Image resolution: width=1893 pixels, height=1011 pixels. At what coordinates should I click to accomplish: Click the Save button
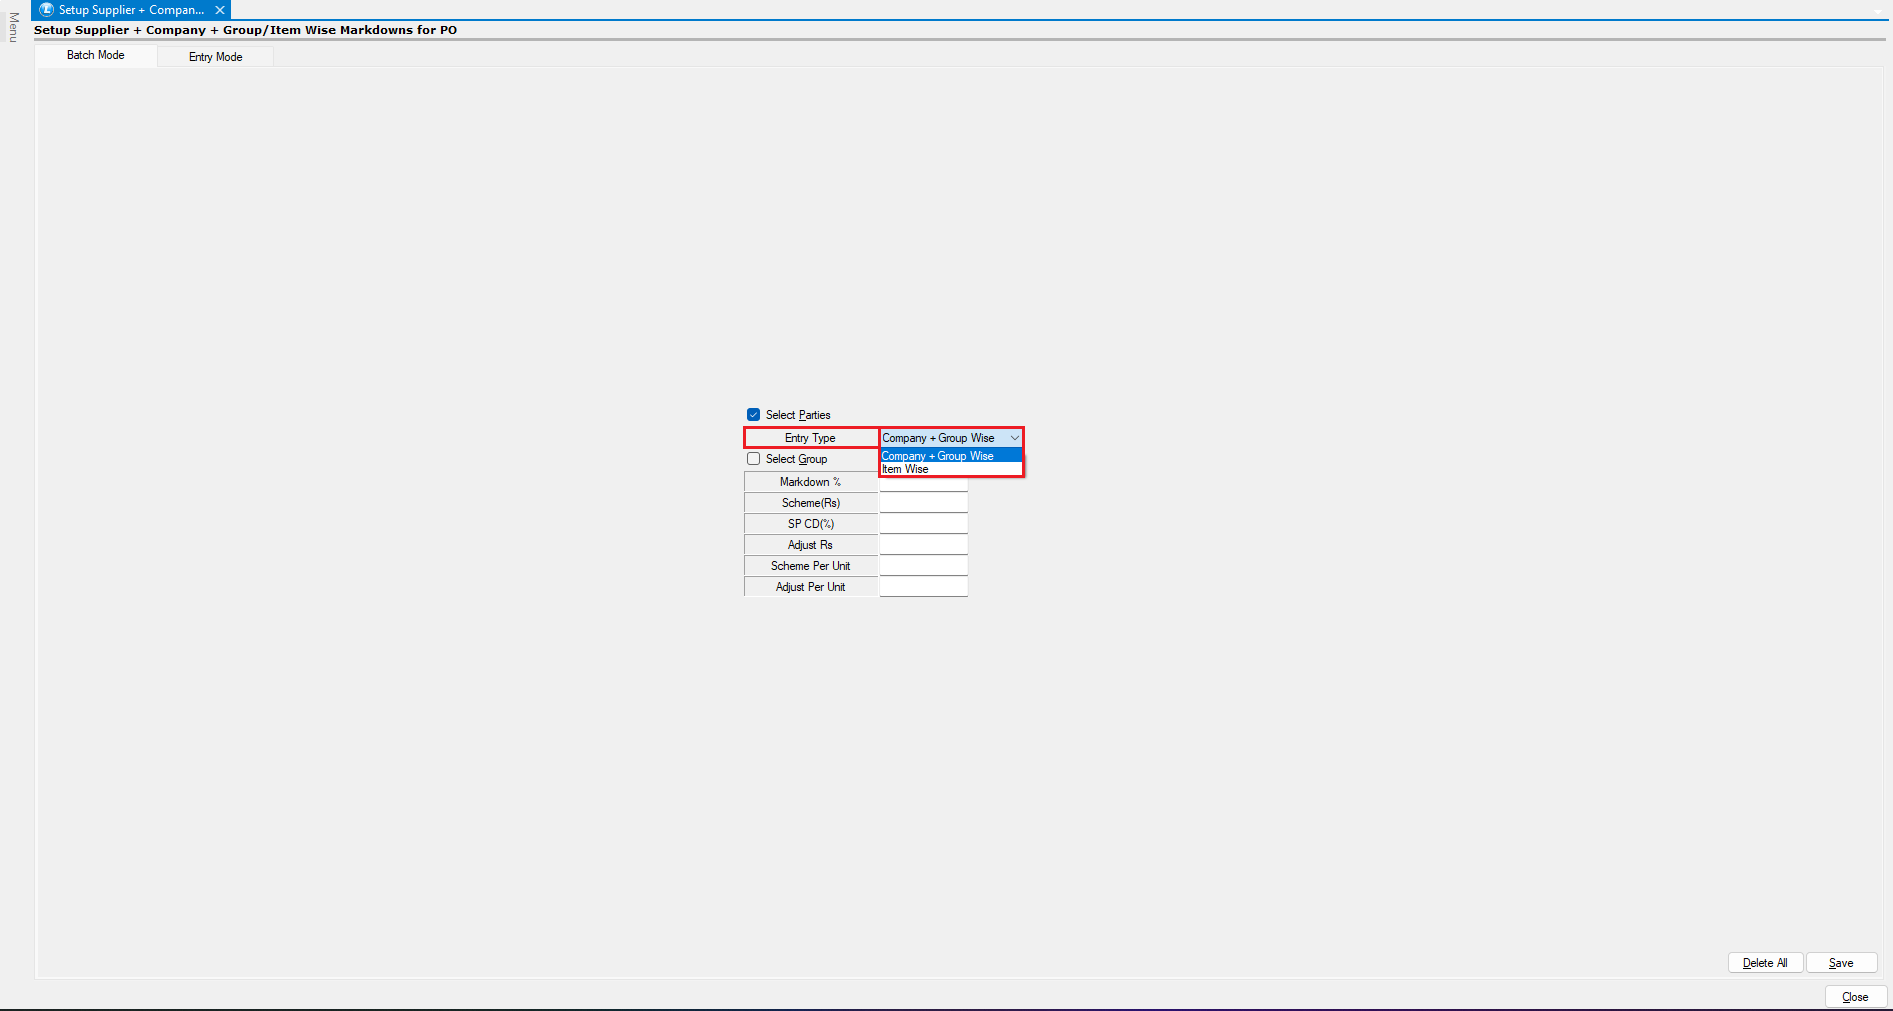[x=1840, y=963]
